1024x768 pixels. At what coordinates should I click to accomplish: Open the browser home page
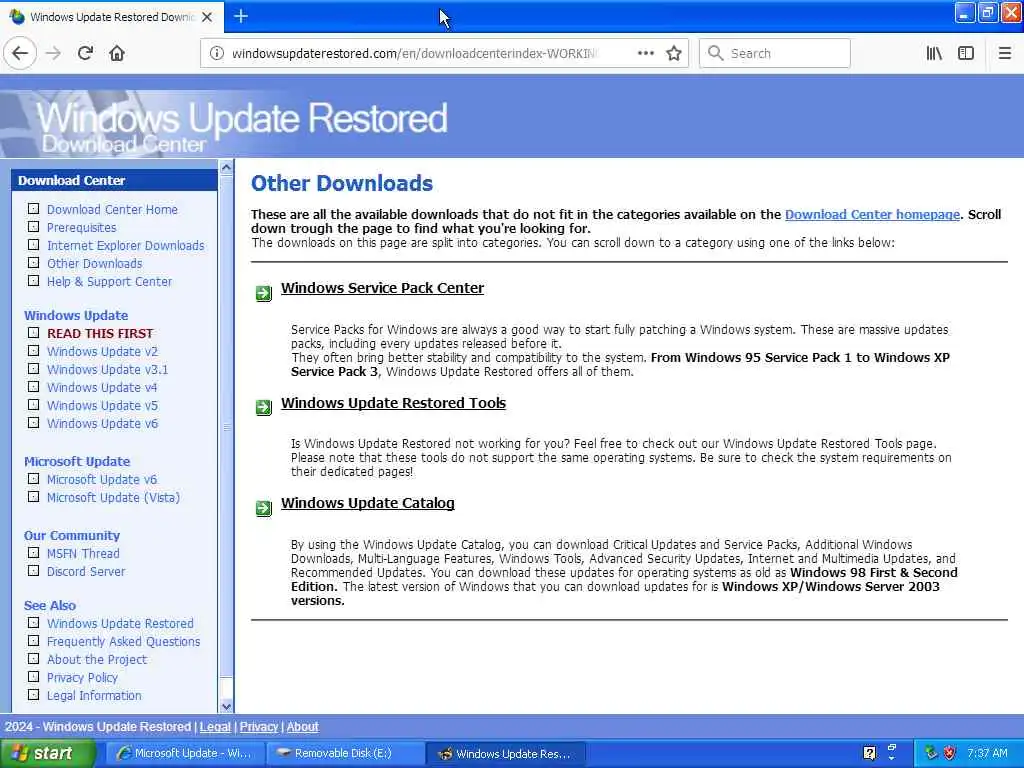pyautogui.click(x=117, y=53)
